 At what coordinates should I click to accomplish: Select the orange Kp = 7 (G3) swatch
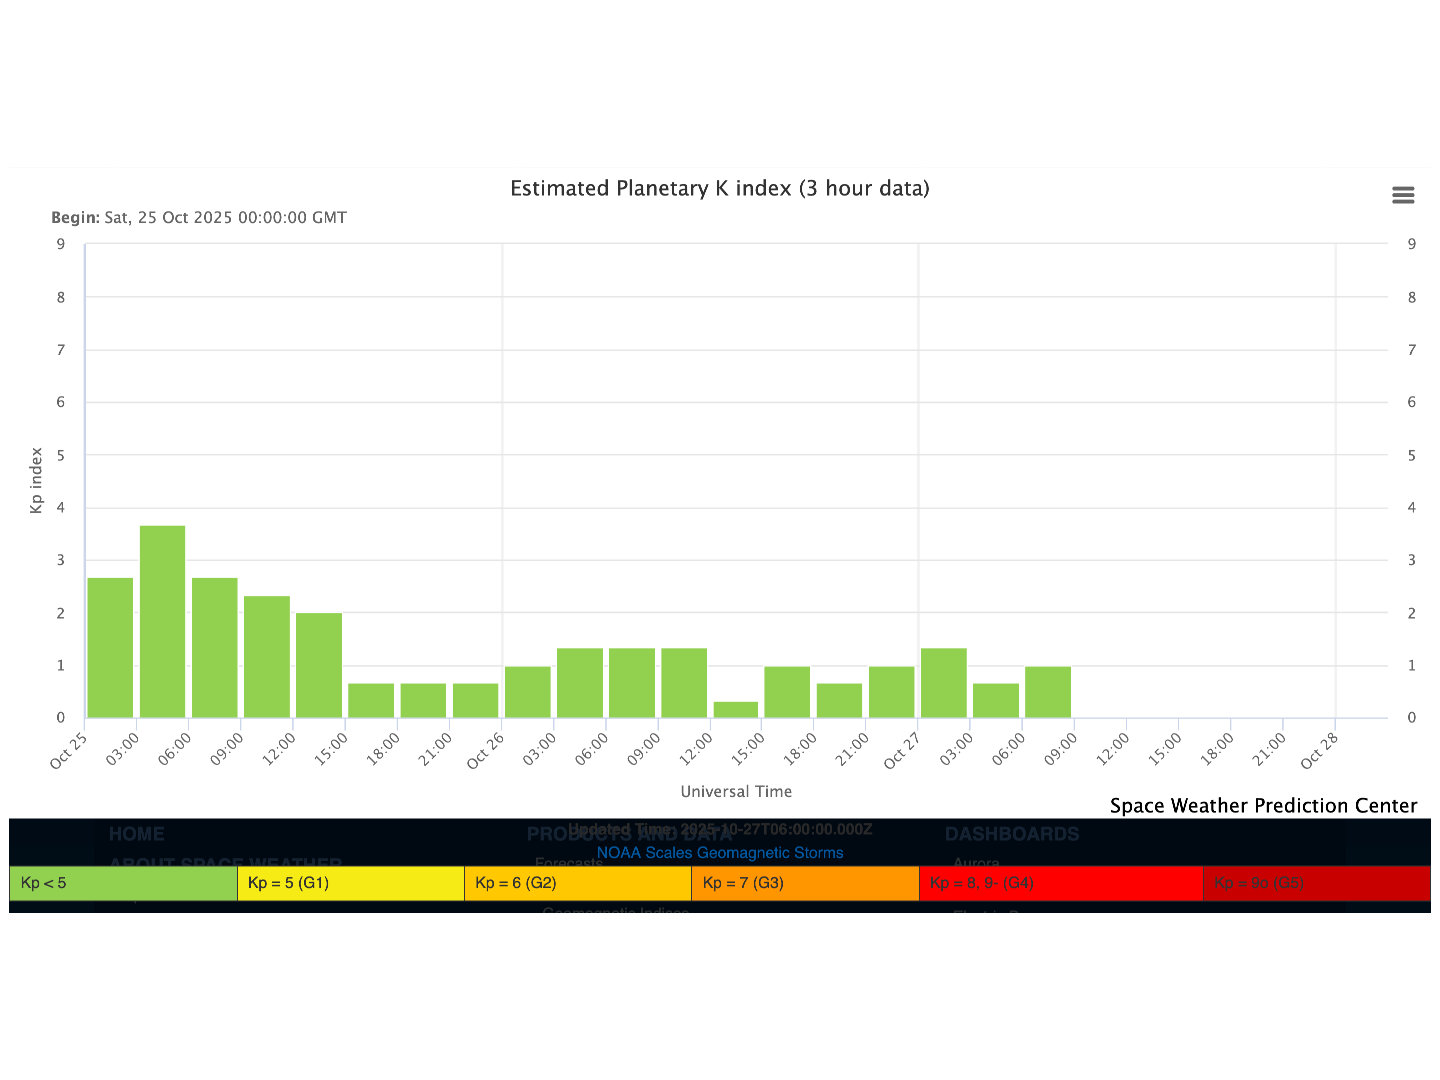pyautogui.click(x=805, y=883)
